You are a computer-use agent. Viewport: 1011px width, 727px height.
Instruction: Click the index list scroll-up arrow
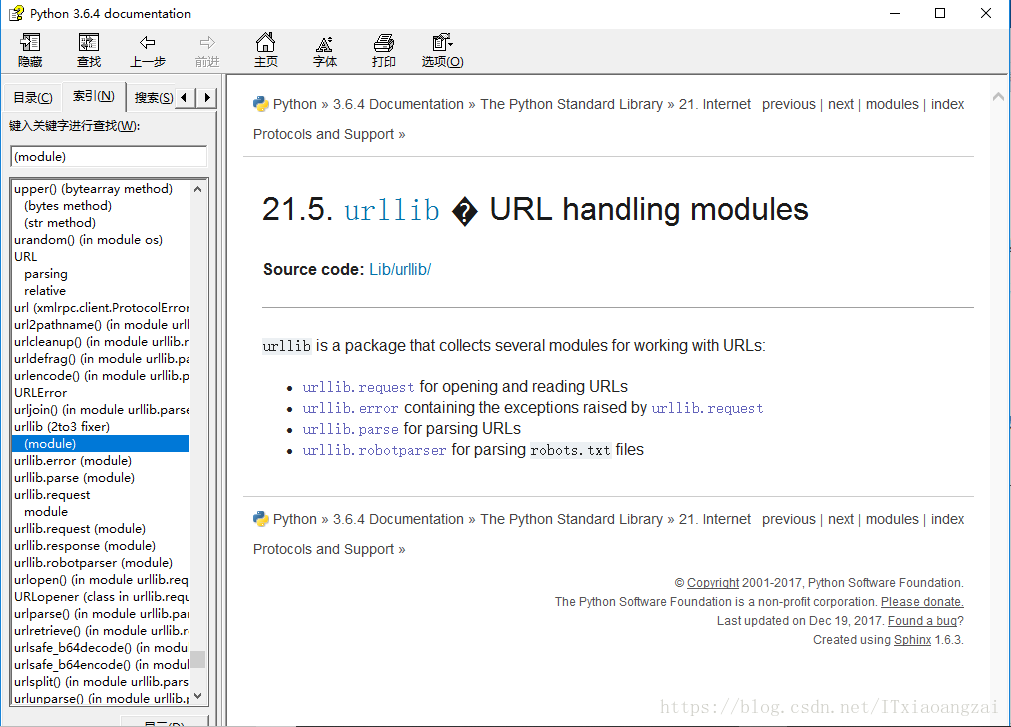pos(197,189)
